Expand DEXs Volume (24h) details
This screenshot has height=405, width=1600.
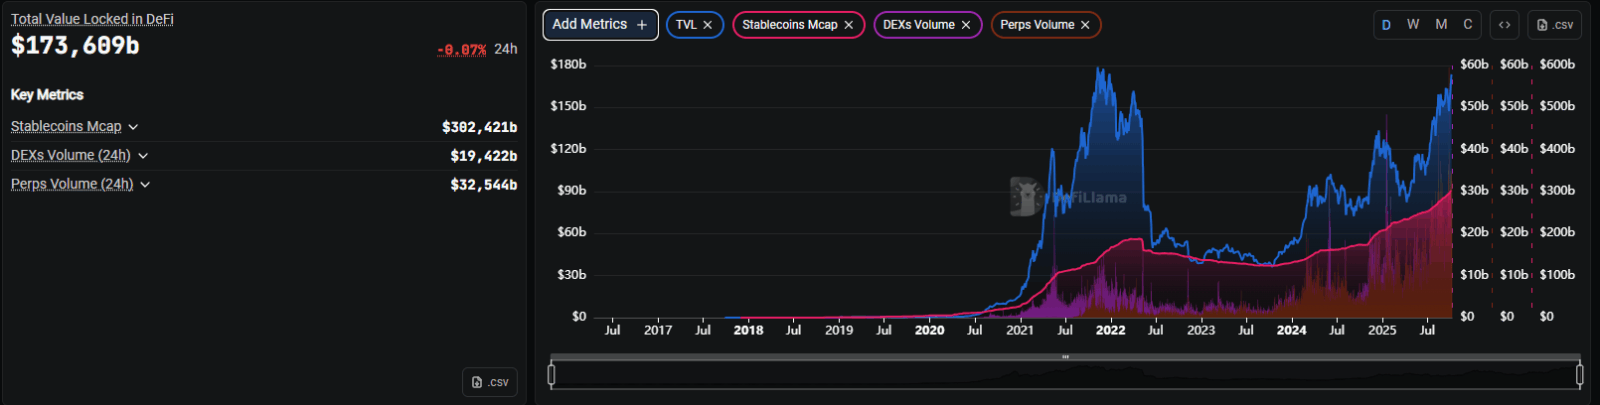coord(143,156)
